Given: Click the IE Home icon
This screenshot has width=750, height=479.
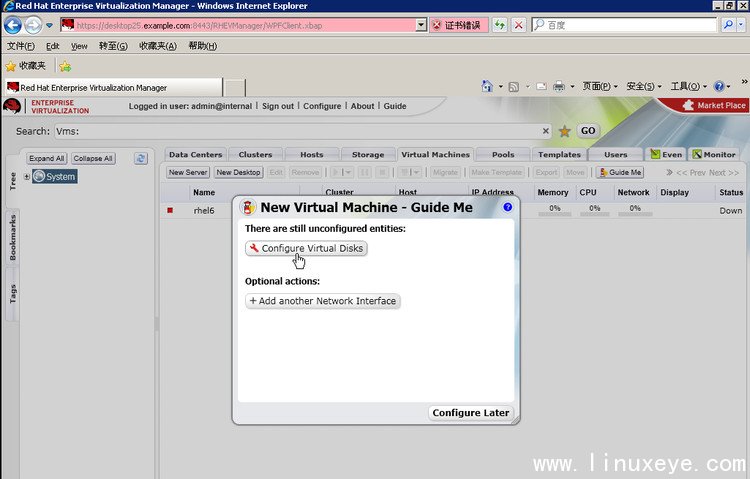Looking at the screenshot, I should click(x=487, y=86).
